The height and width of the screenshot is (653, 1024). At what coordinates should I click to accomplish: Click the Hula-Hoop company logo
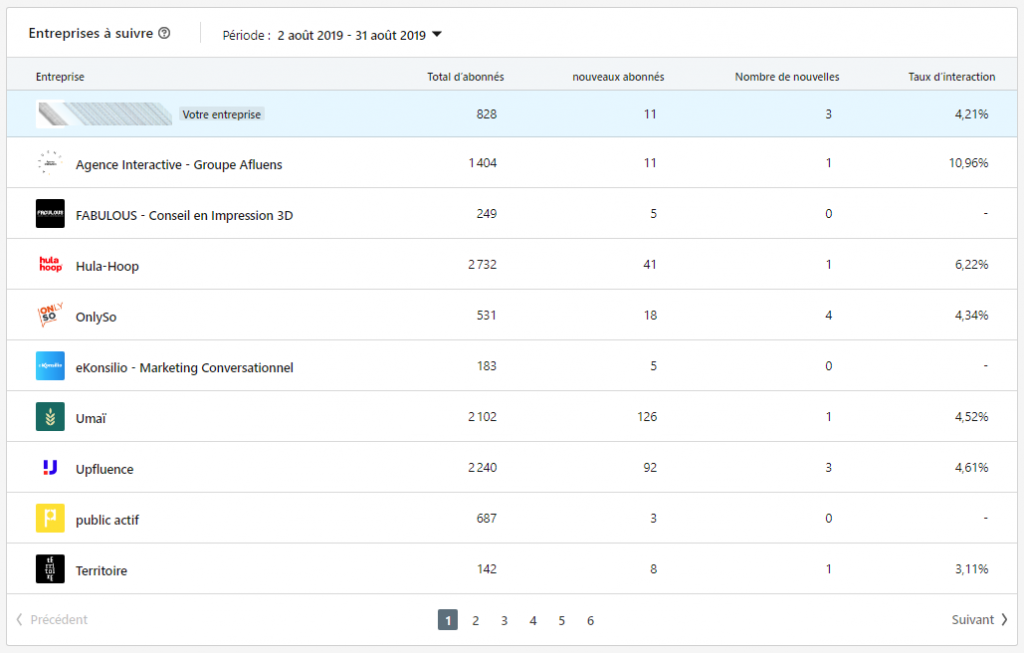[50, 265]
